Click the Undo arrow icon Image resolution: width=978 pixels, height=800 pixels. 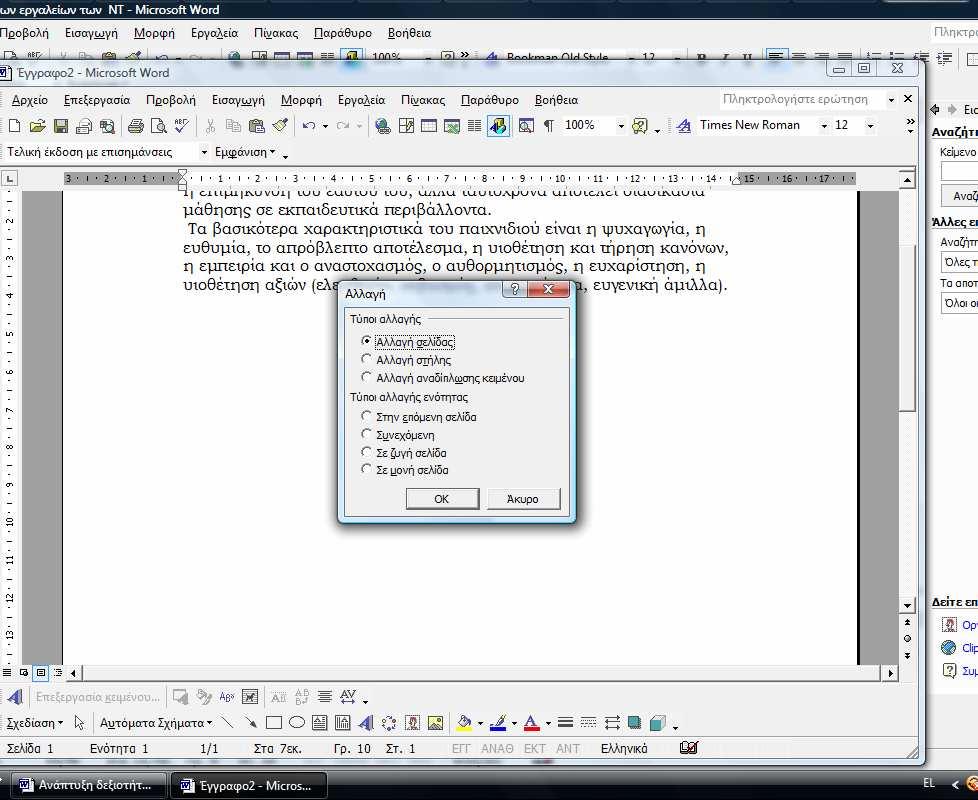[308, 126]
